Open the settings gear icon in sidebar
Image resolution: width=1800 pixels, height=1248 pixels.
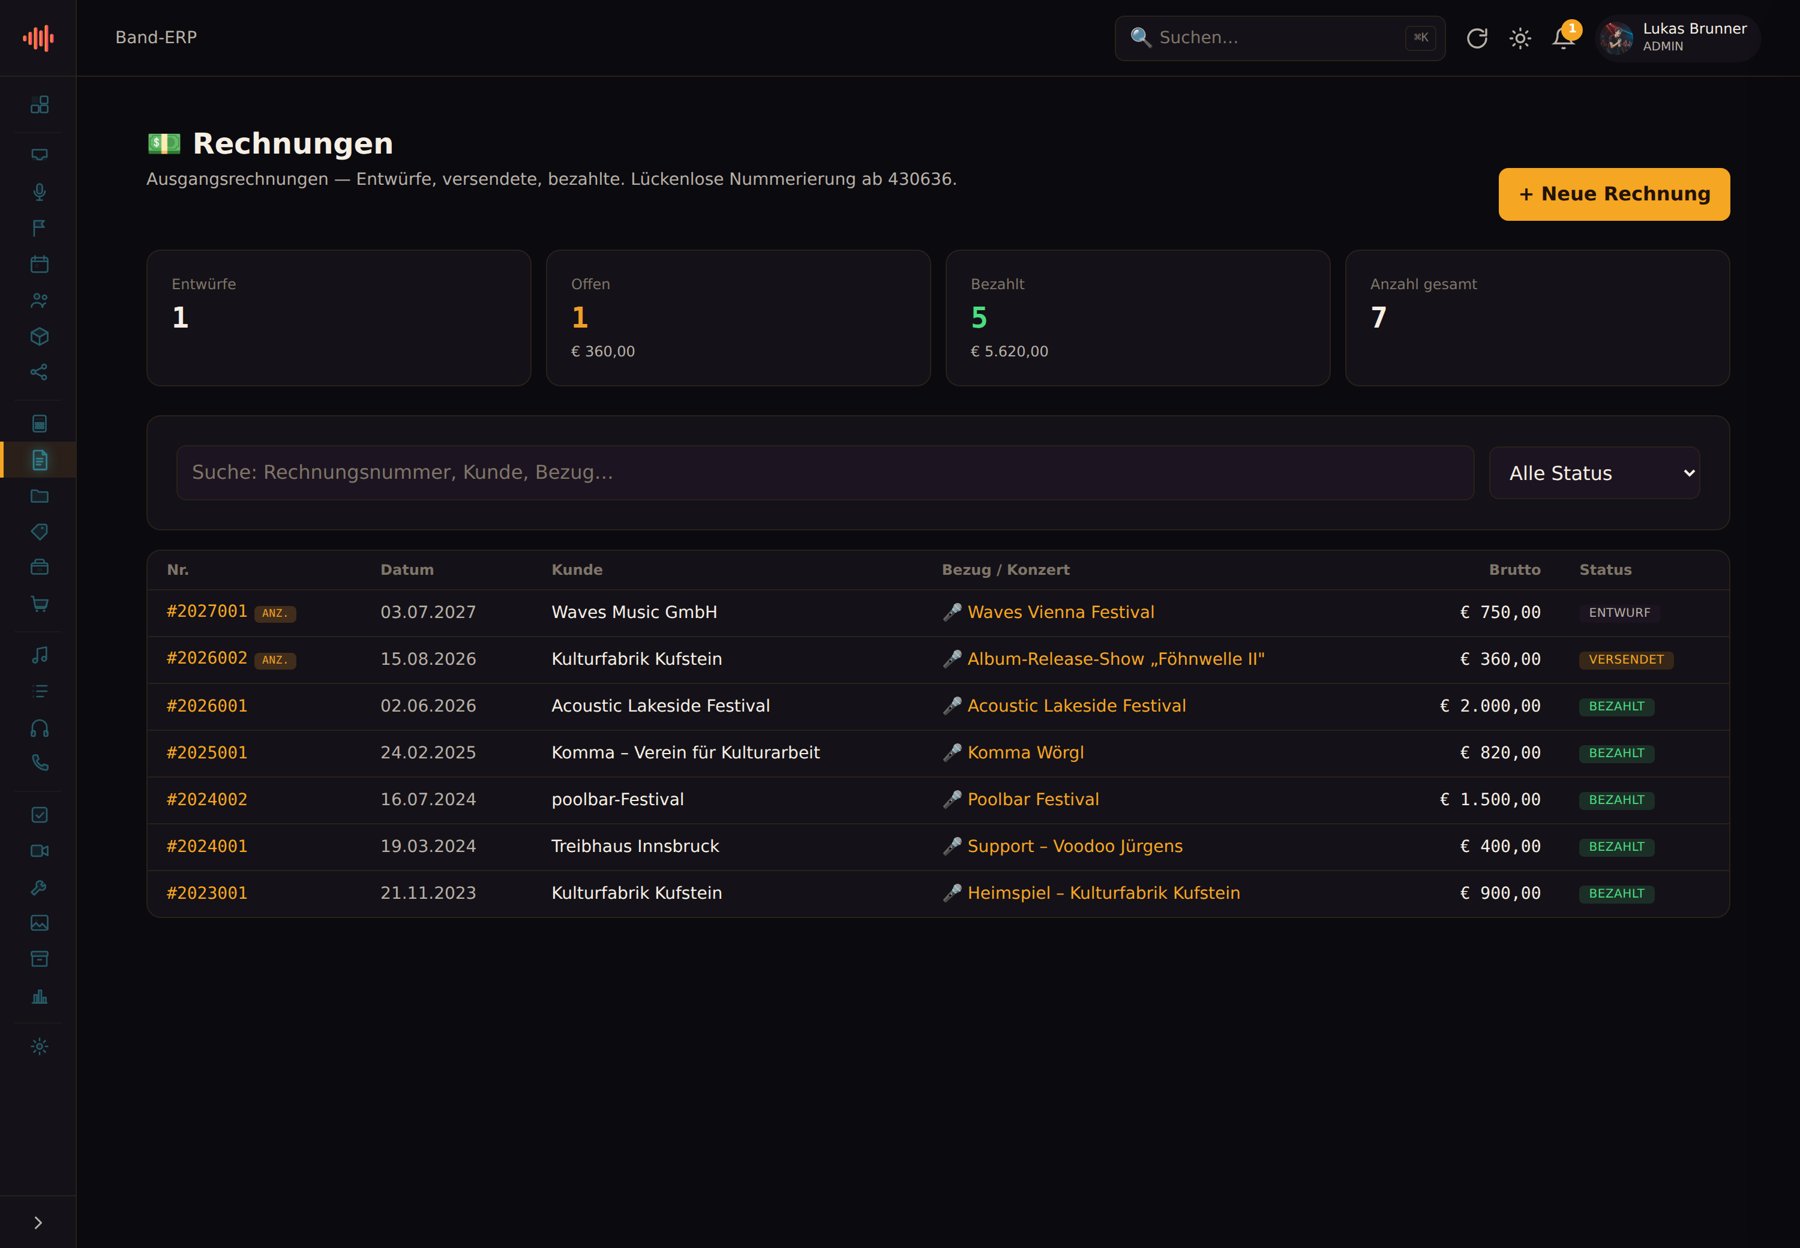(39, 1046)
